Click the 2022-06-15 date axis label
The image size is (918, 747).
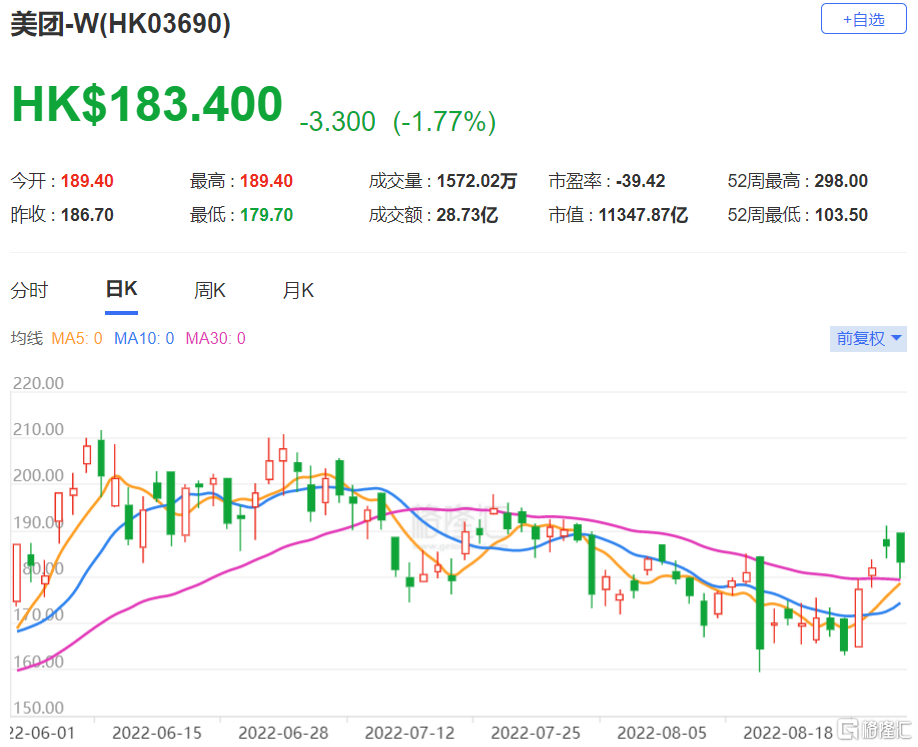(x=157, y=733)
